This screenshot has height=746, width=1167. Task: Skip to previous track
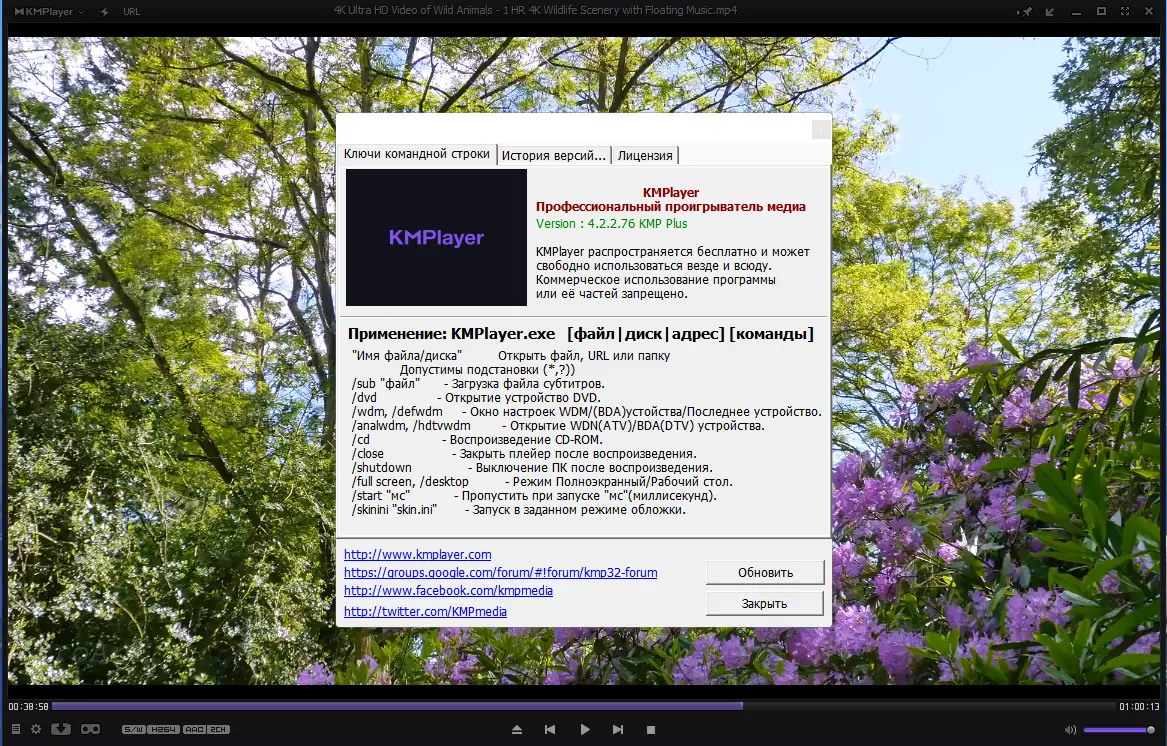[x=550, y=730]
